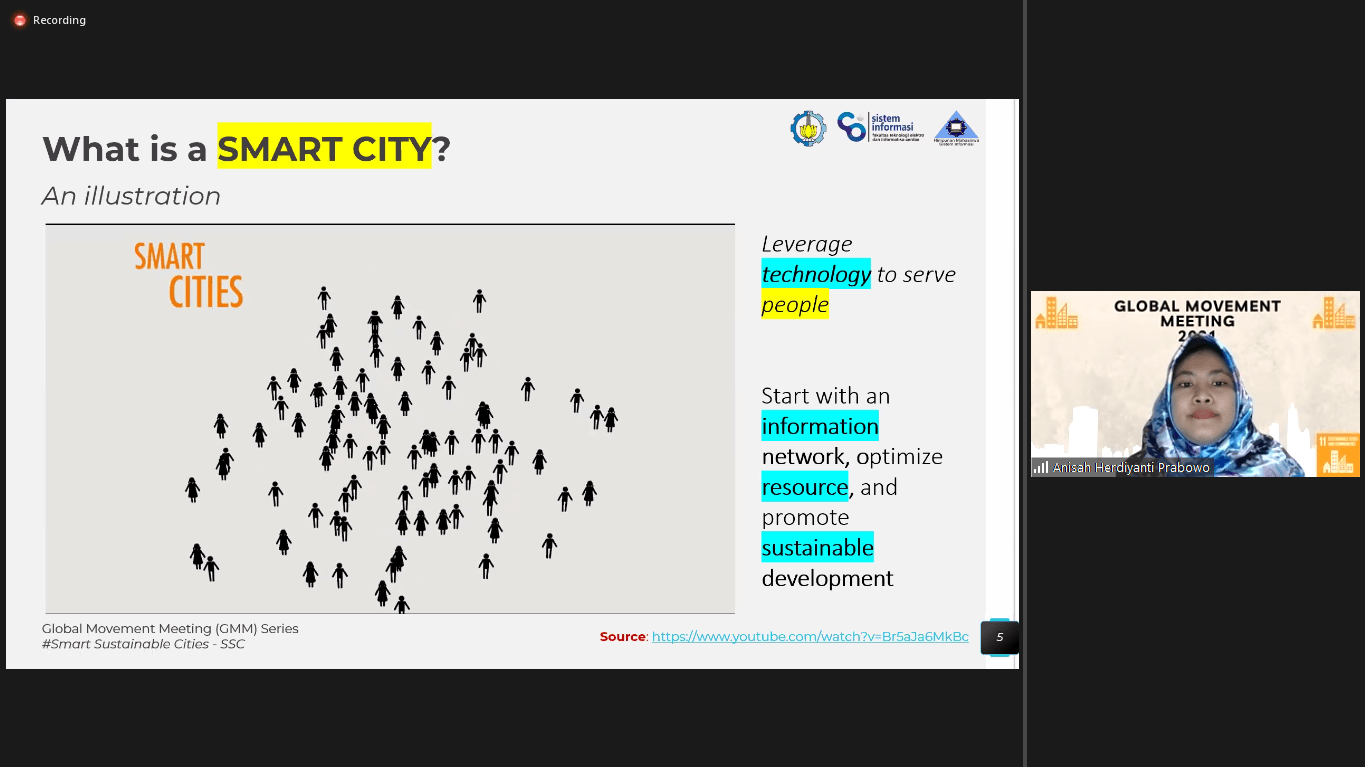
Task: Click the blue triangle student association logo
Action: (956, 128)
